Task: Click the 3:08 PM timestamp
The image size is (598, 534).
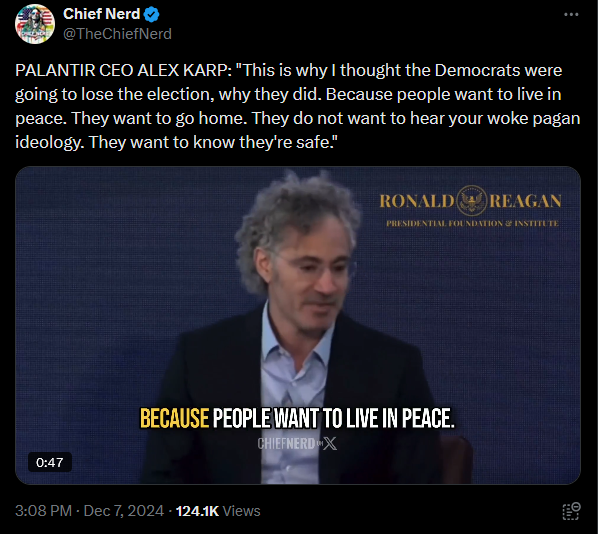Action: point(43,511)
